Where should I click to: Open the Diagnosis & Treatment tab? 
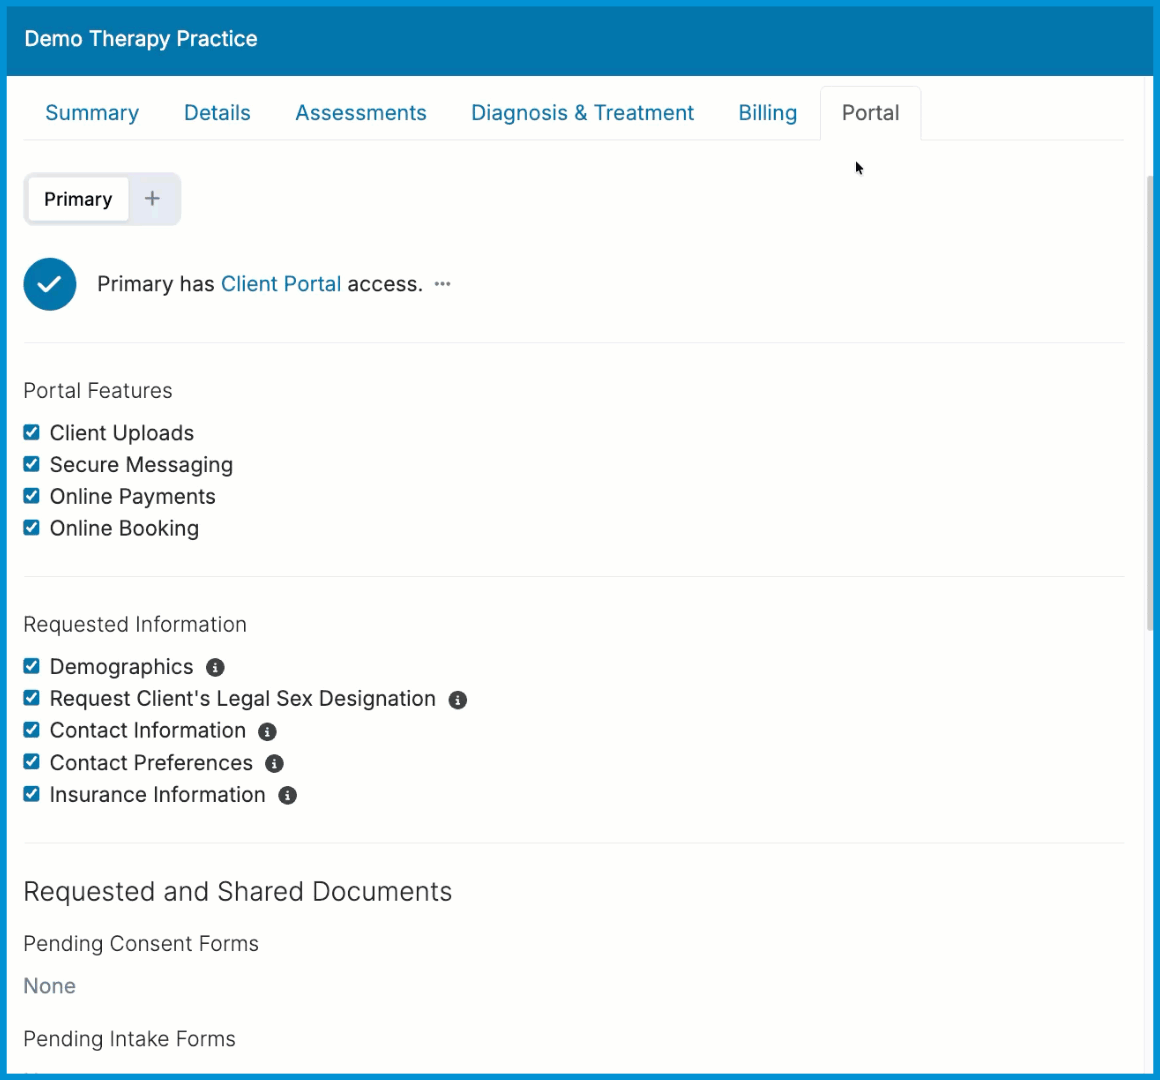(x=582, y=113)
